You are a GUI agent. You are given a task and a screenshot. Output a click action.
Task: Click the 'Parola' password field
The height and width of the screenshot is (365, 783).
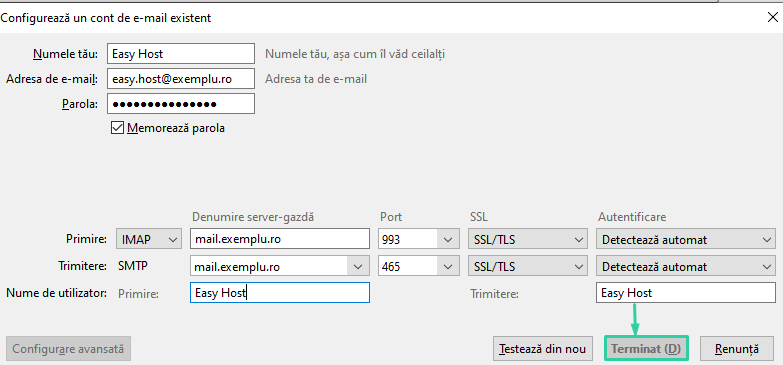click(x=181, y=103)
